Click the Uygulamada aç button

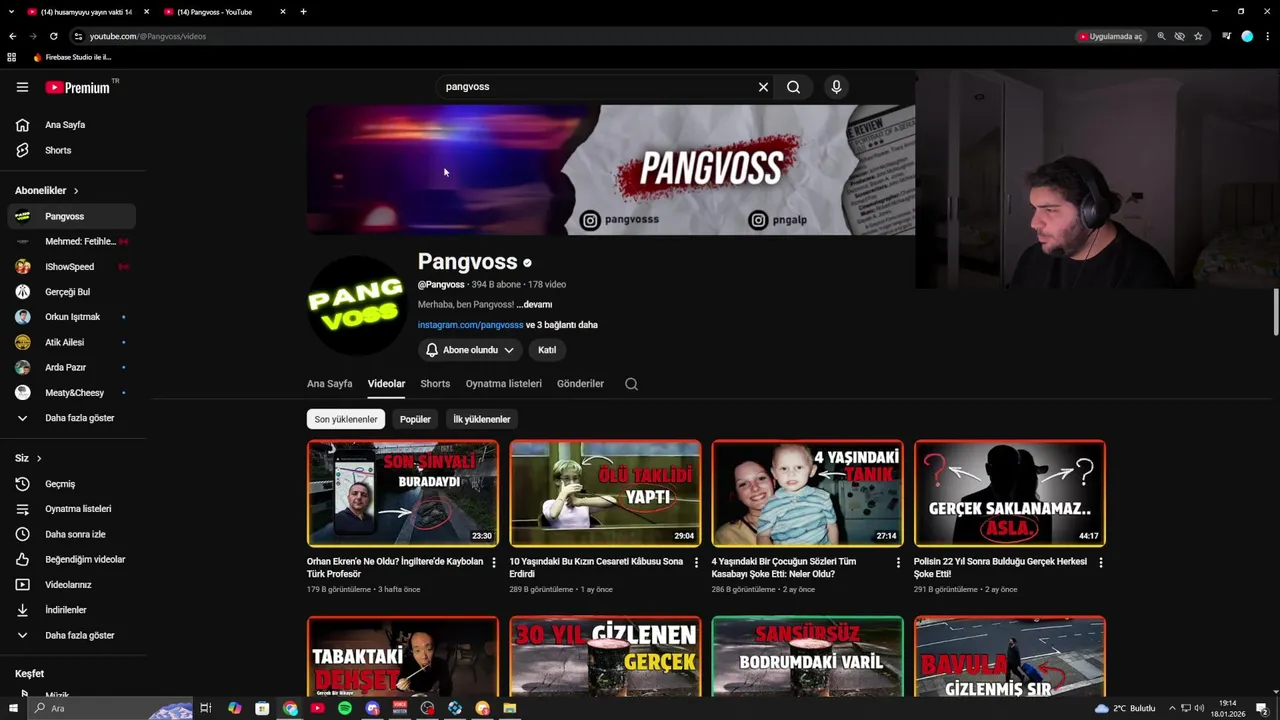pos(1110,36)
